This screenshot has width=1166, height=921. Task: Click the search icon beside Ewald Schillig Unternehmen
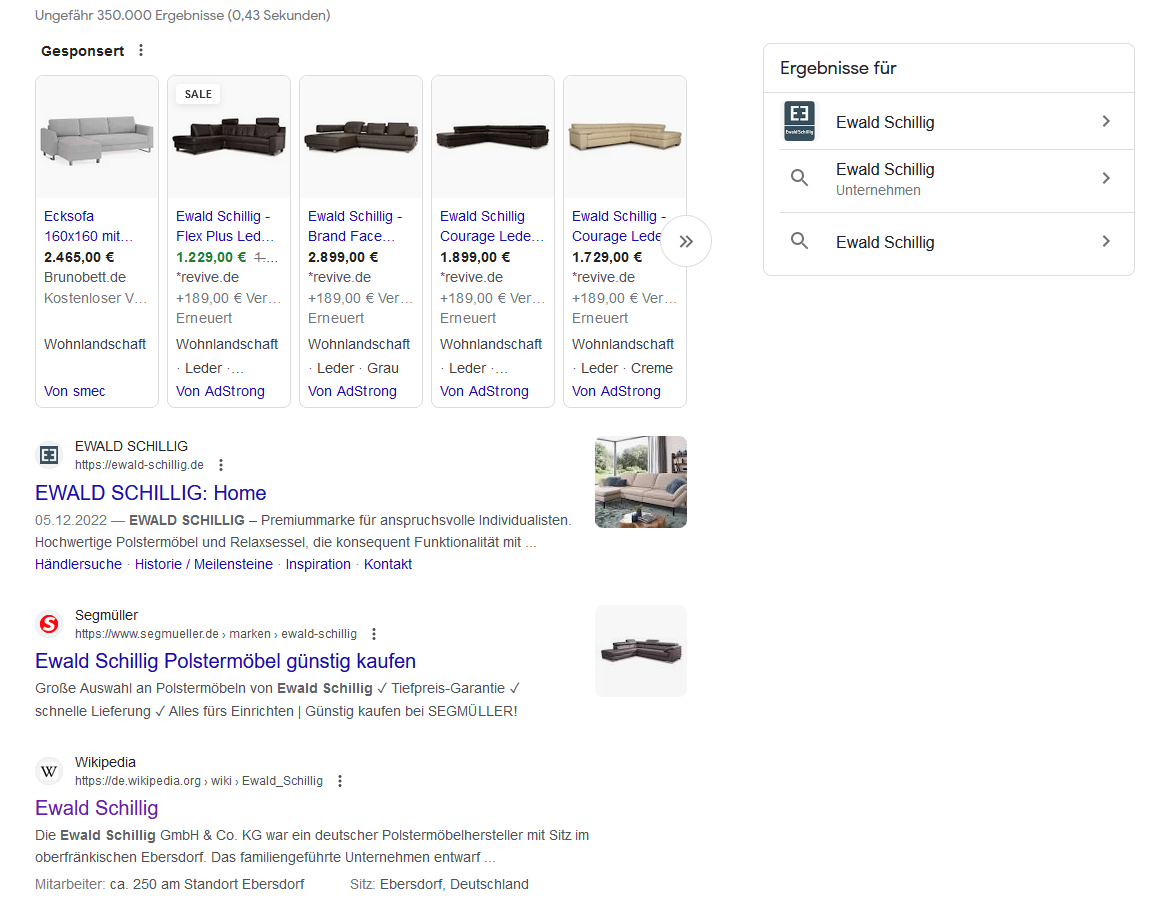[x=799, y=178]
